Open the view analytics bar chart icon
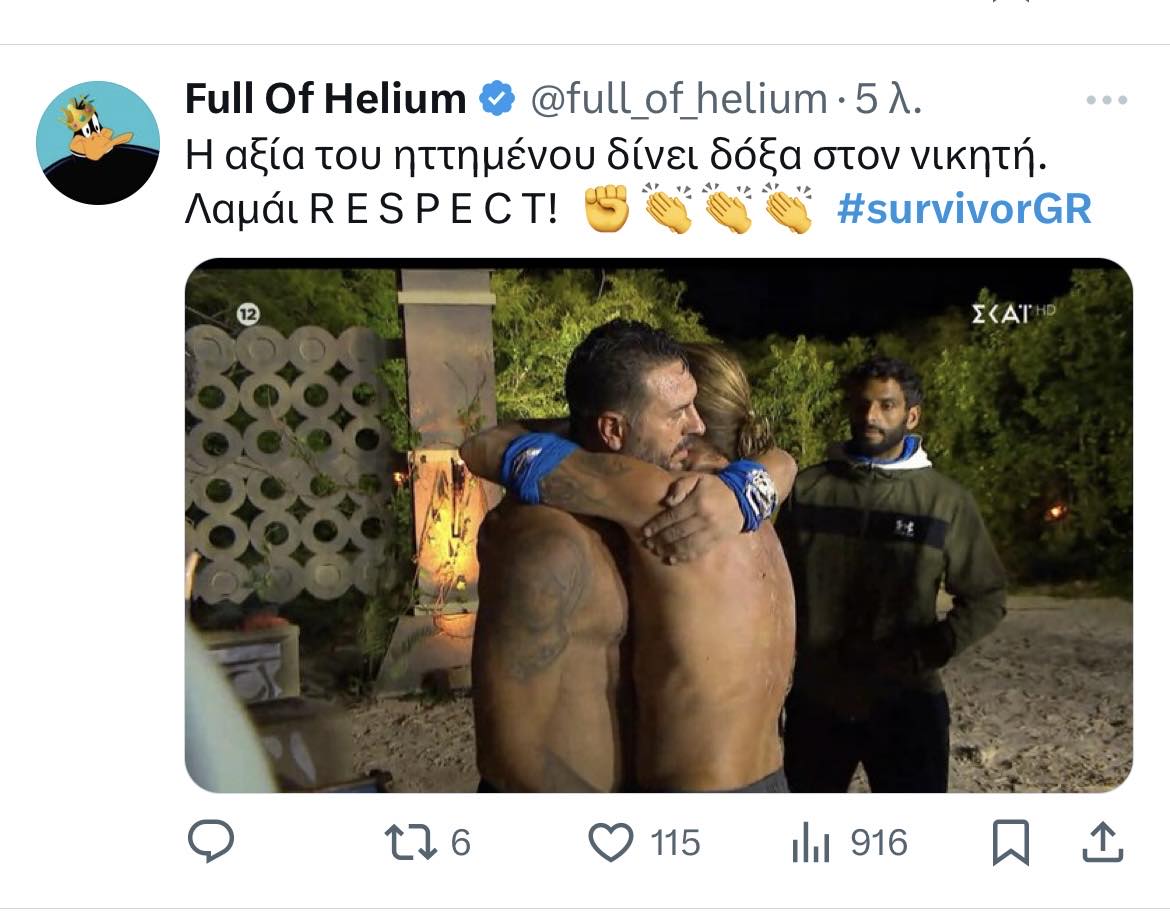The image size is (1170, 913). [811, 844]
